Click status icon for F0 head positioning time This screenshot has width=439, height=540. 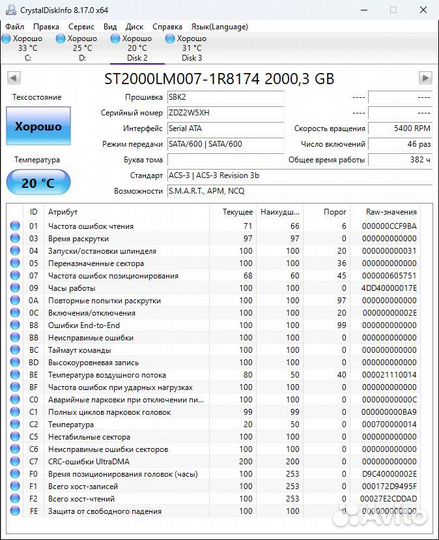pyautogui.click(x=15, y=474)
